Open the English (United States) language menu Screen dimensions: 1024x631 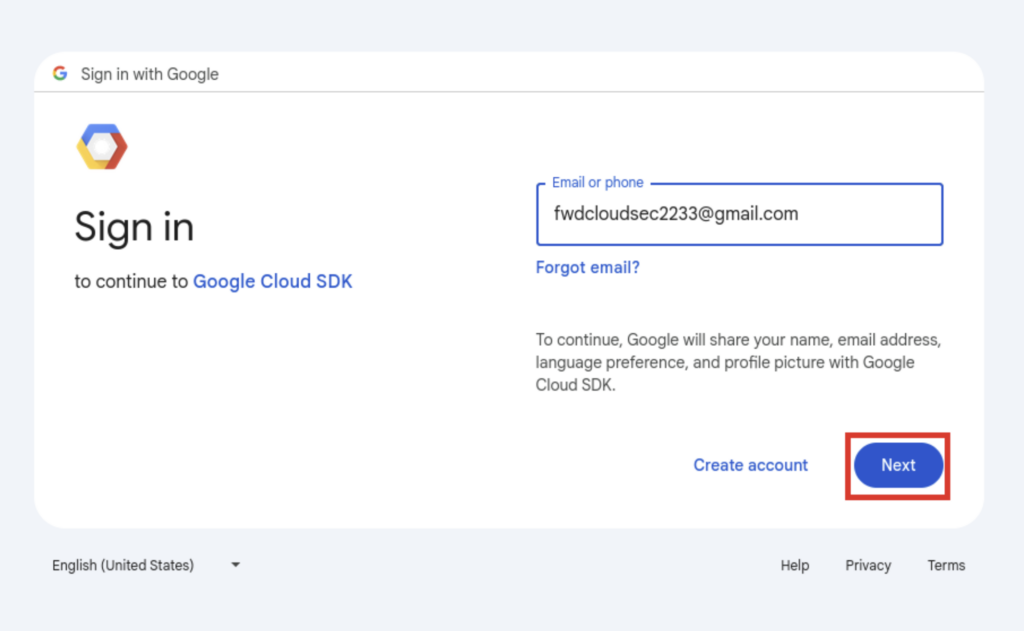123,565
